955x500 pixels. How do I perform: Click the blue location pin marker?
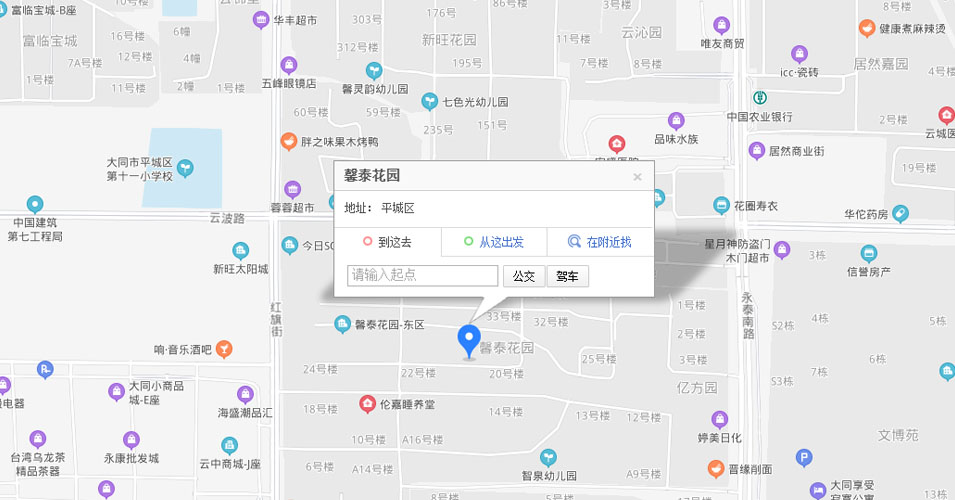pyautogui.click(x=469, y=342)
